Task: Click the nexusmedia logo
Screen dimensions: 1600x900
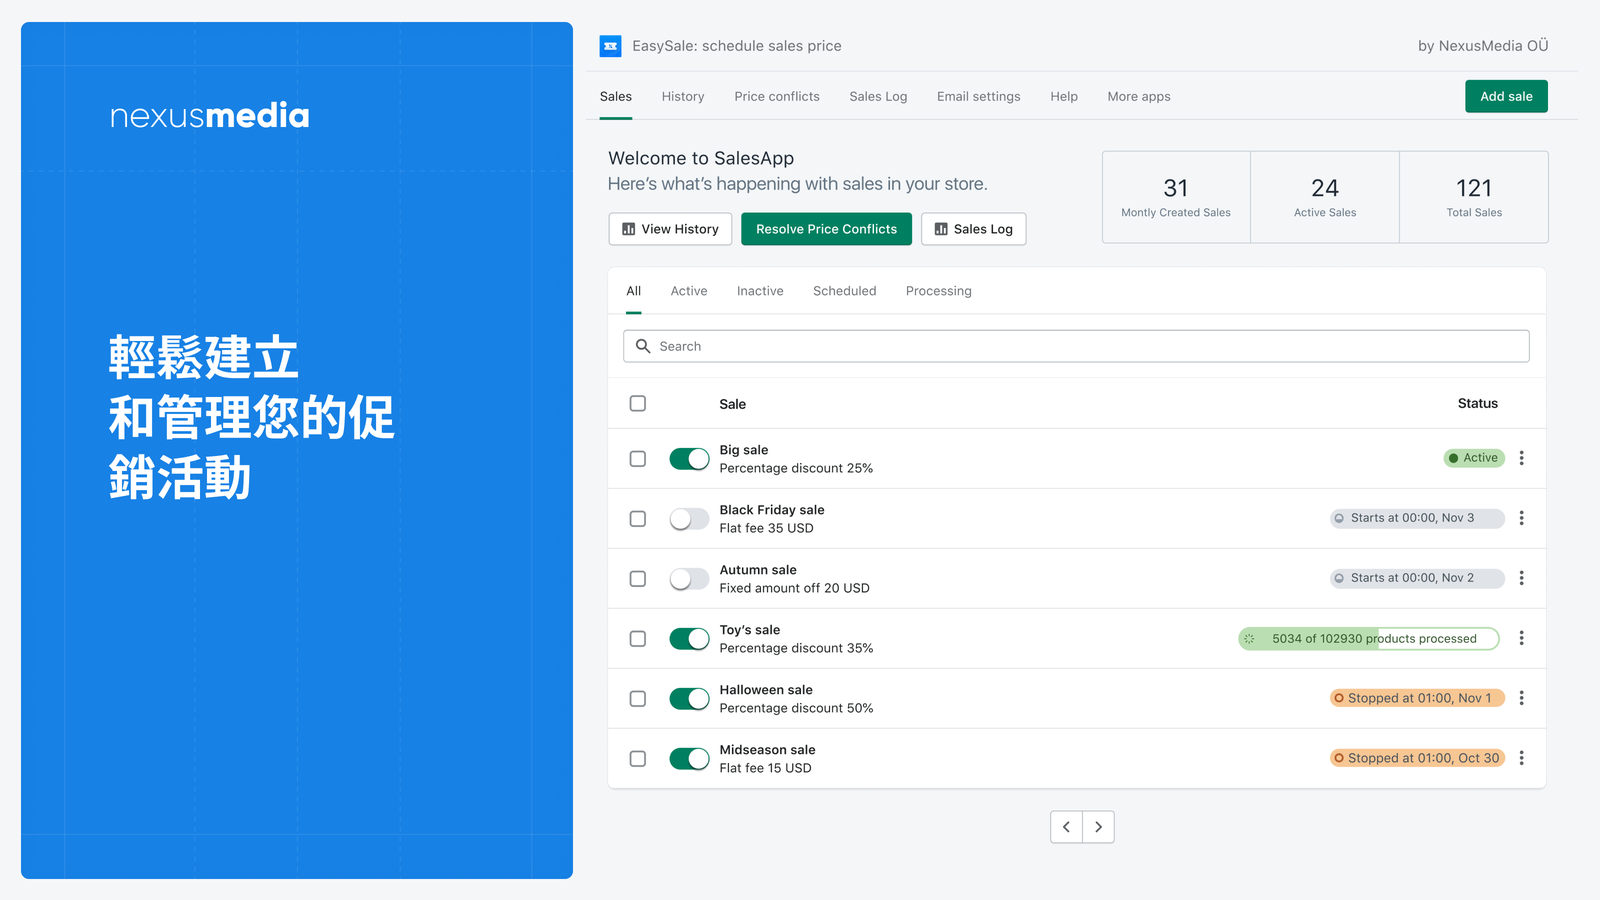Action: pyautogui.click(x=209, y=116)
